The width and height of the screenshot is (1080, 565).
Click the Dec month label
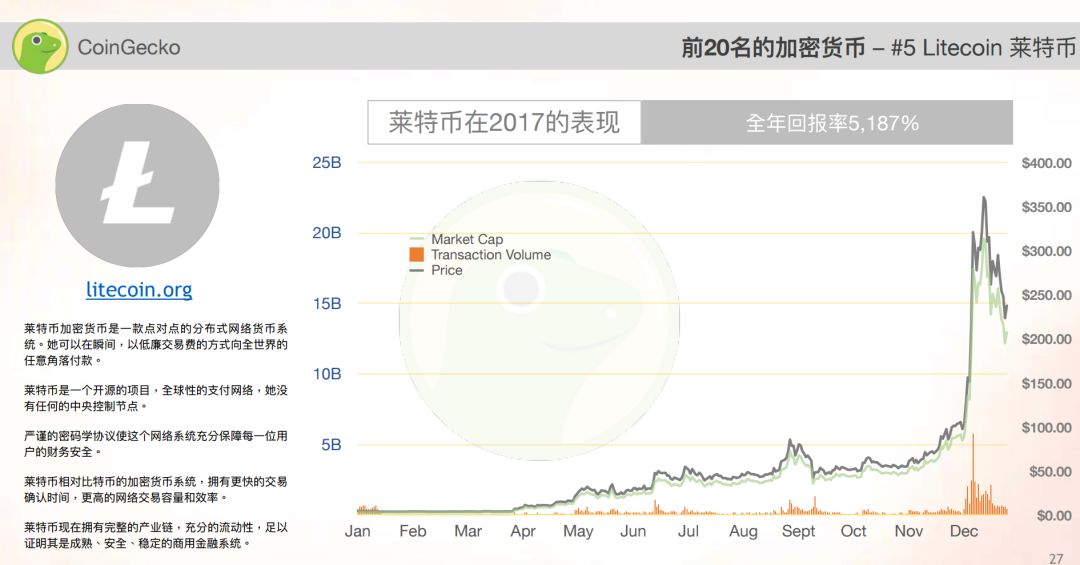coord(964,531)
